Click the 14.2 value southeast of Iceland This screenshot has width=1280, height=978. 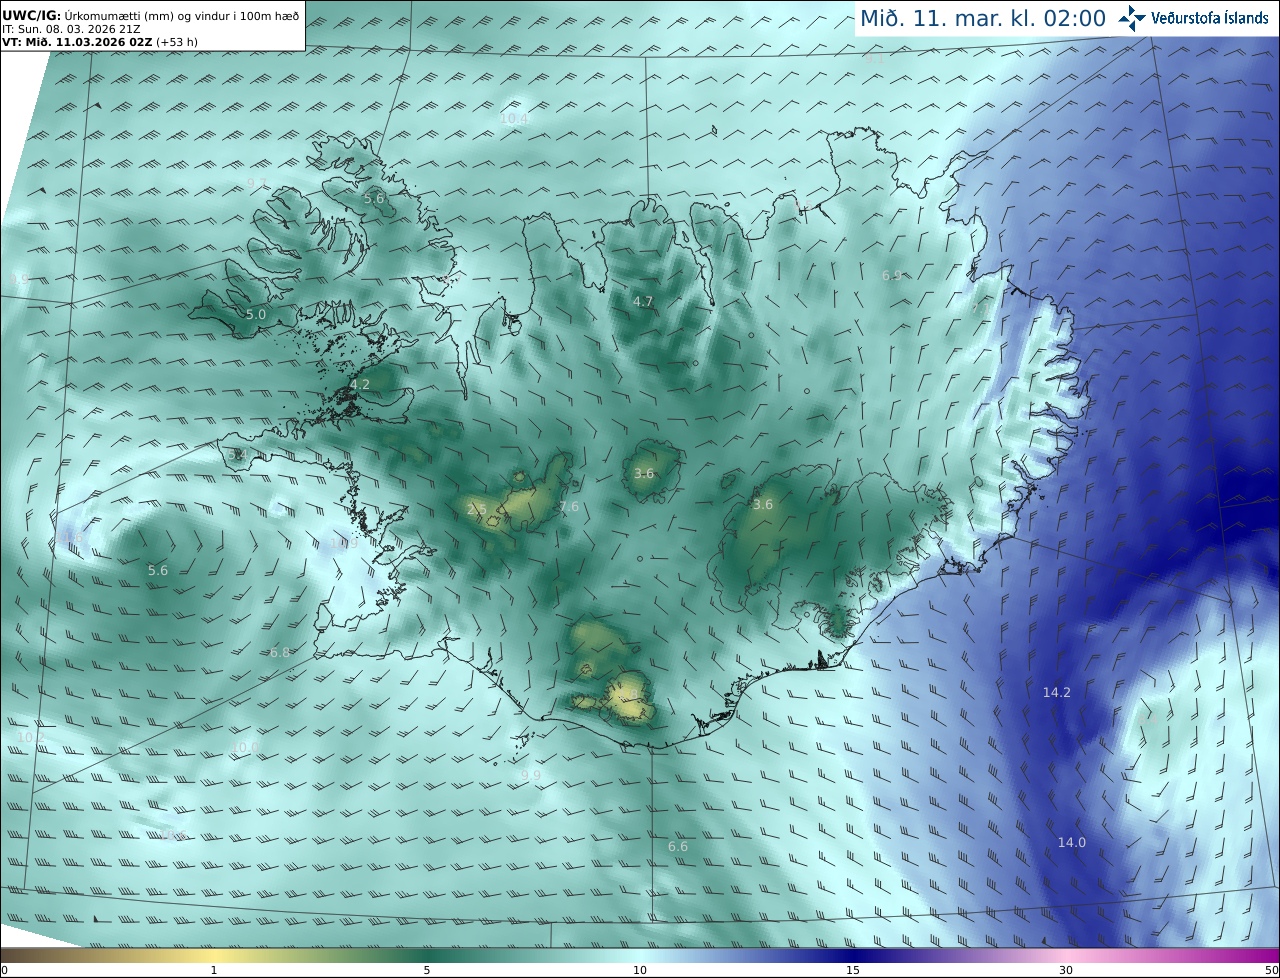(1057, 692)
